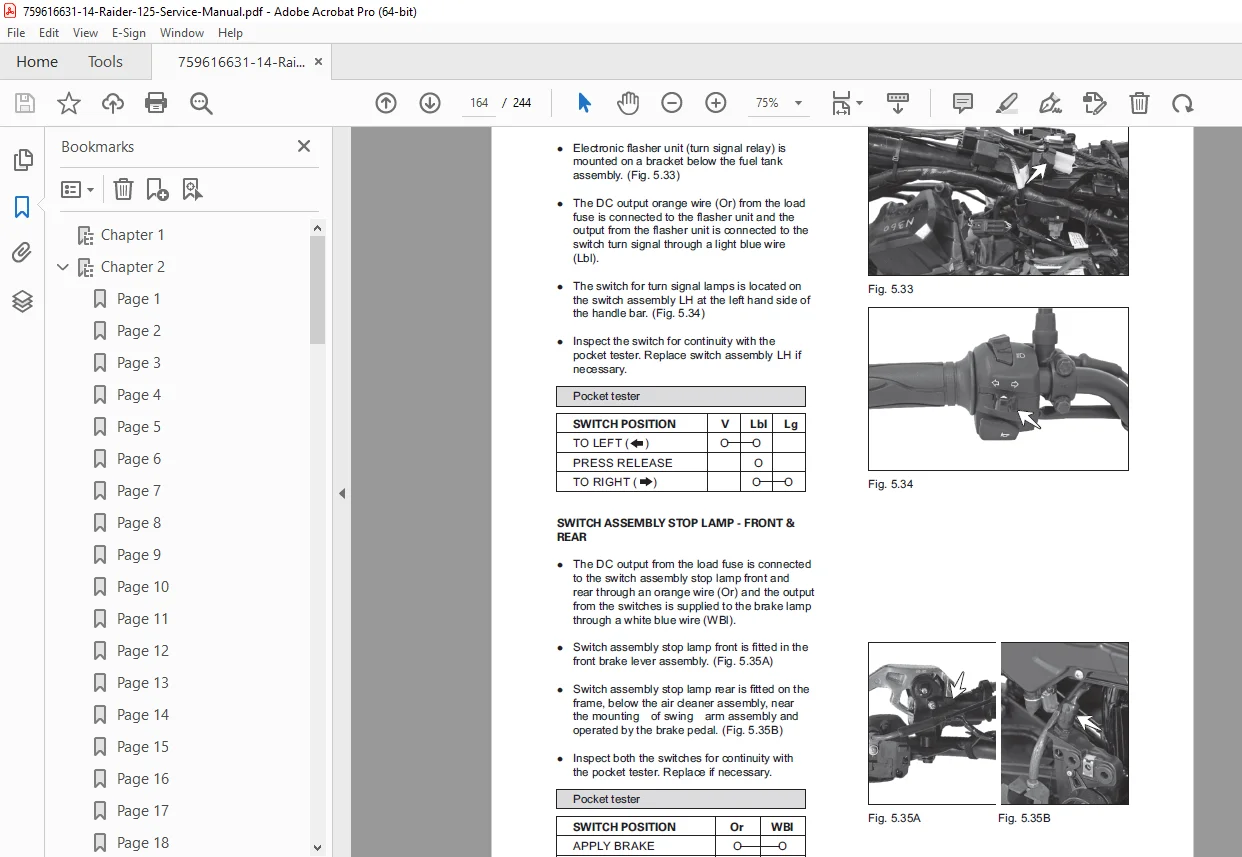Collapse the Chapter 2 bookmark

[63, 267]
